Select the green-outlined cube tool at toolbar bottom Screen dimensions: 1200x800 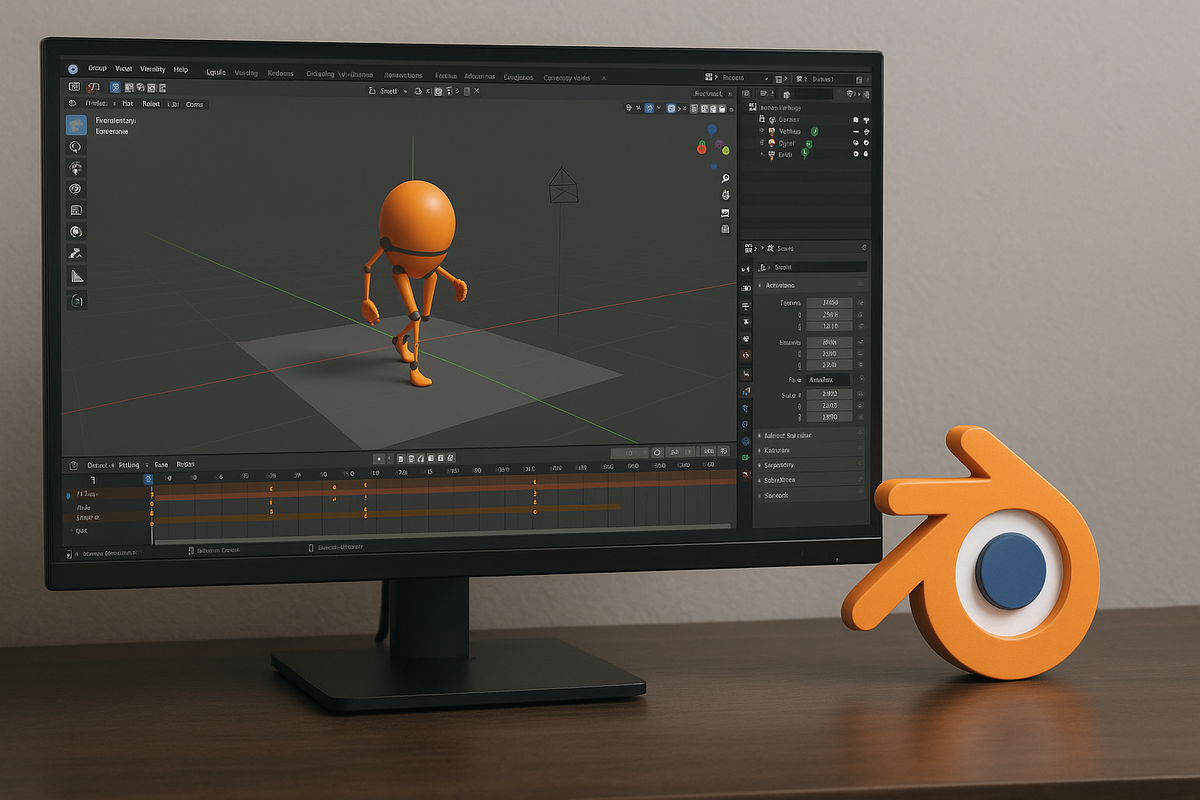pyautogui.click(x=77, y=300)
